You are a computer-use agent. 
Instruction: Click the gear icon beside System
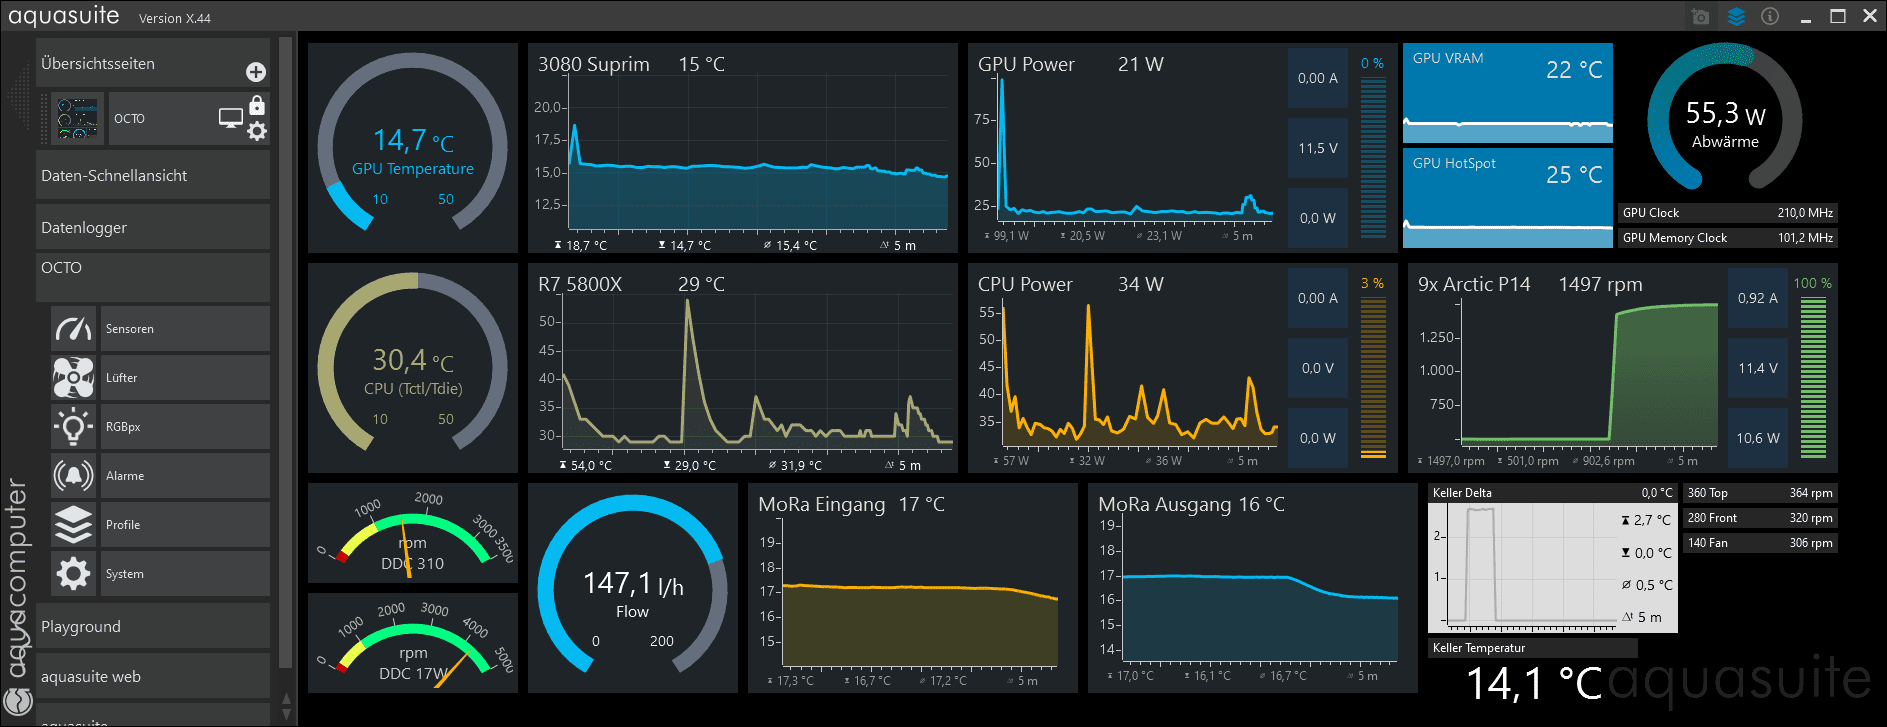pos(74,573)
